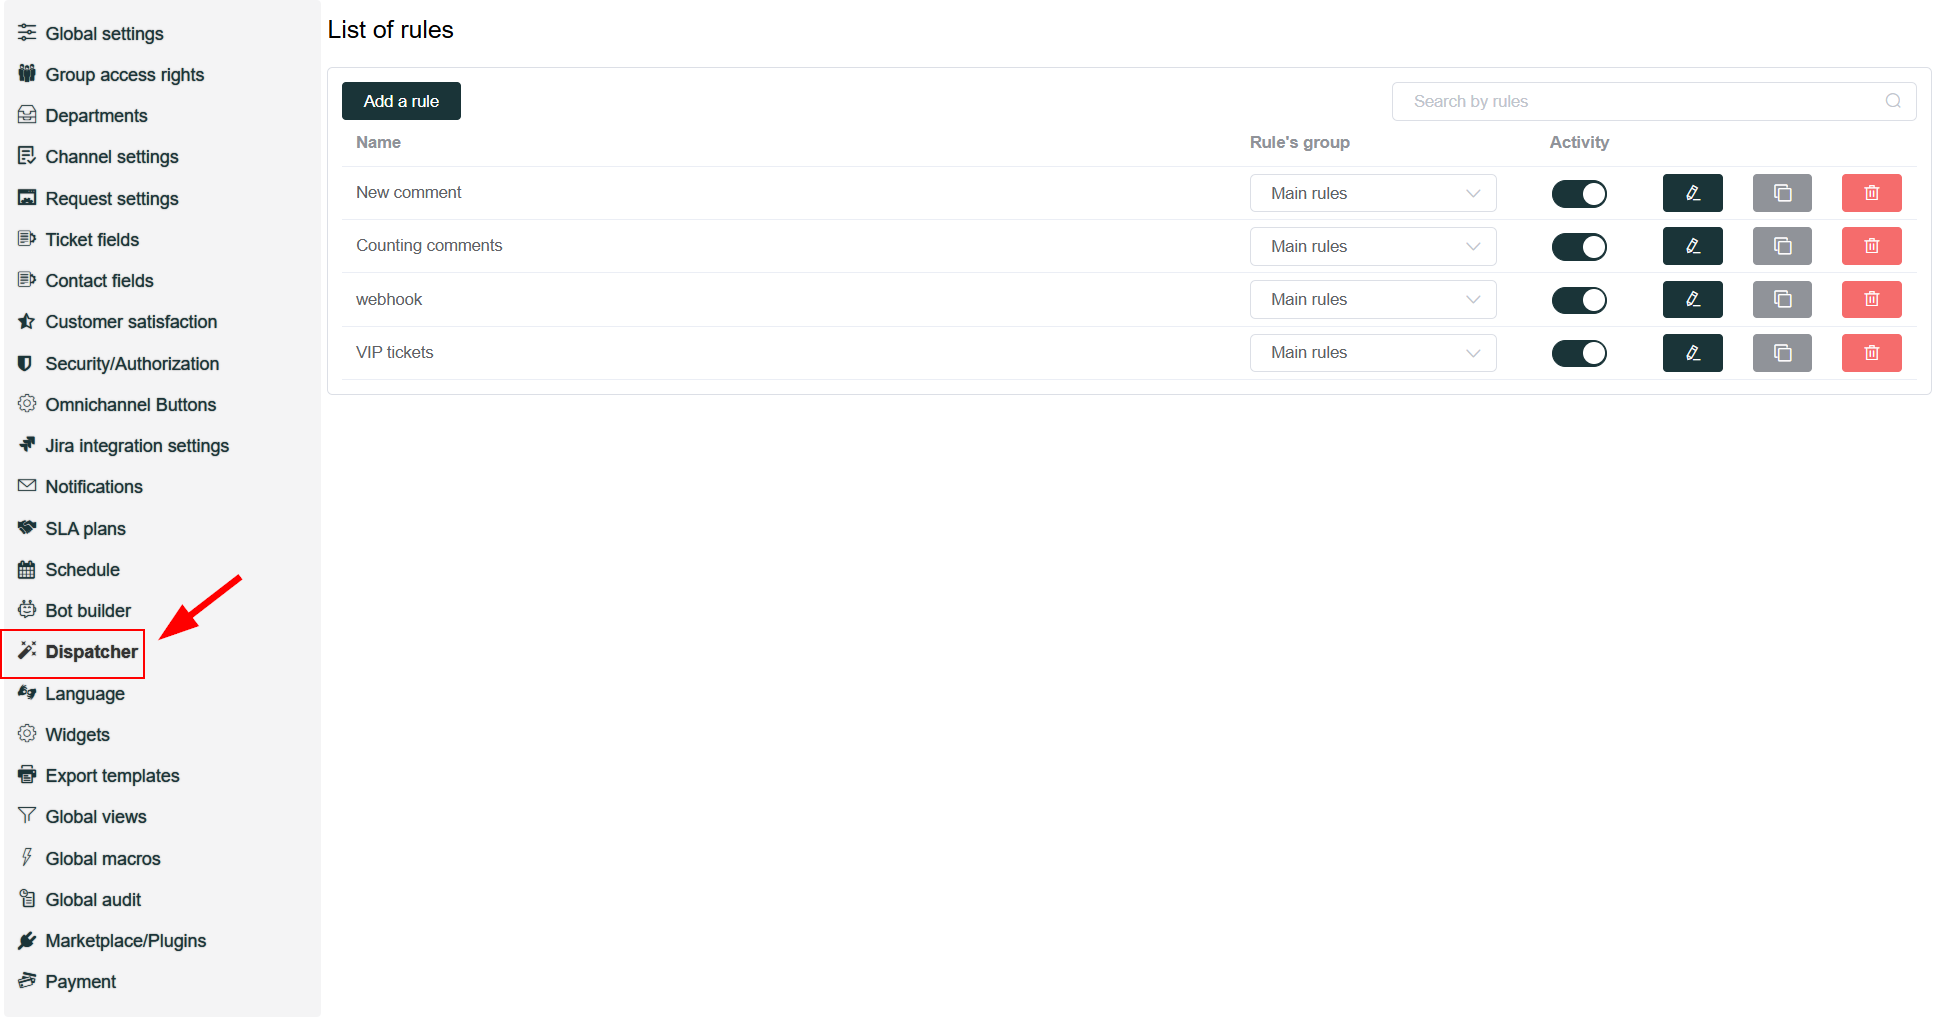1941x1019 pixels.
Task: Open rule group dropdown for New comment
Action: pos(1373,193)
